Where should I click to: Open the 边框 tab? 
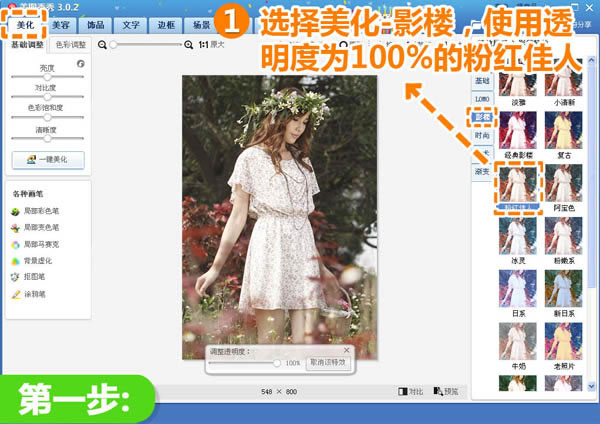tap(166, 25)
